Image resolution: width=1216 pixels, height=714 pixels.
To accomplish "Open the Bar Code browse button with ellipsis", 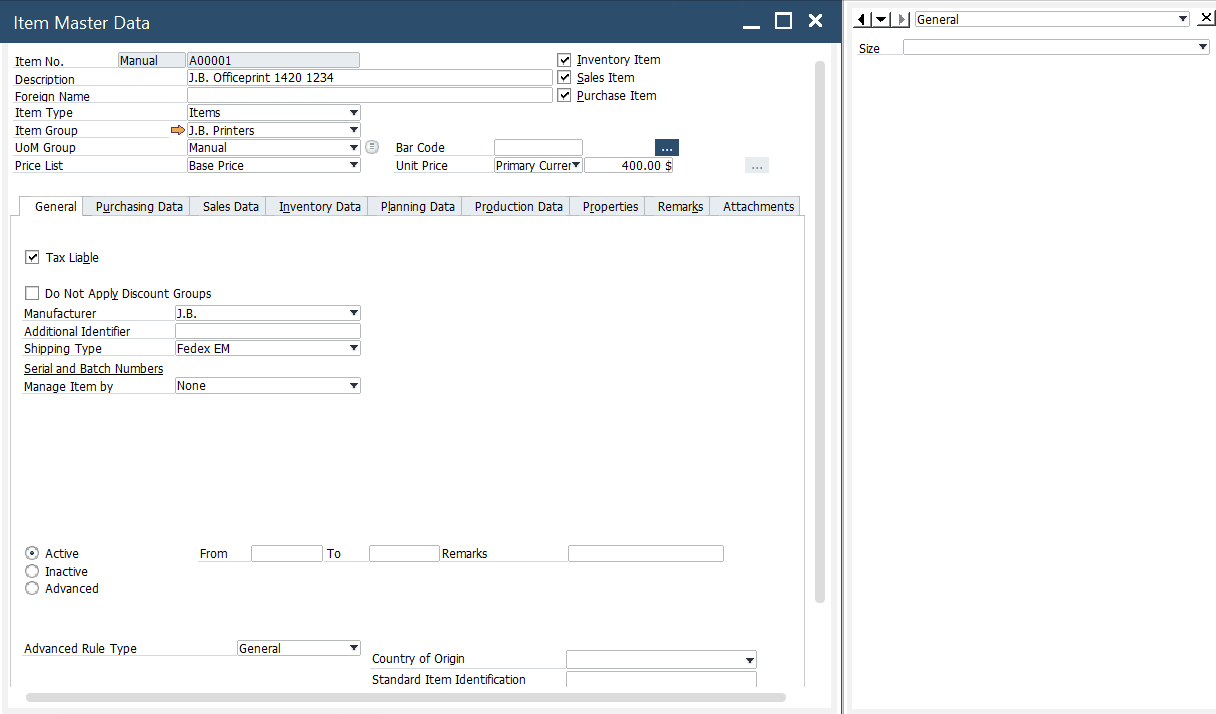I will (666, 147).
